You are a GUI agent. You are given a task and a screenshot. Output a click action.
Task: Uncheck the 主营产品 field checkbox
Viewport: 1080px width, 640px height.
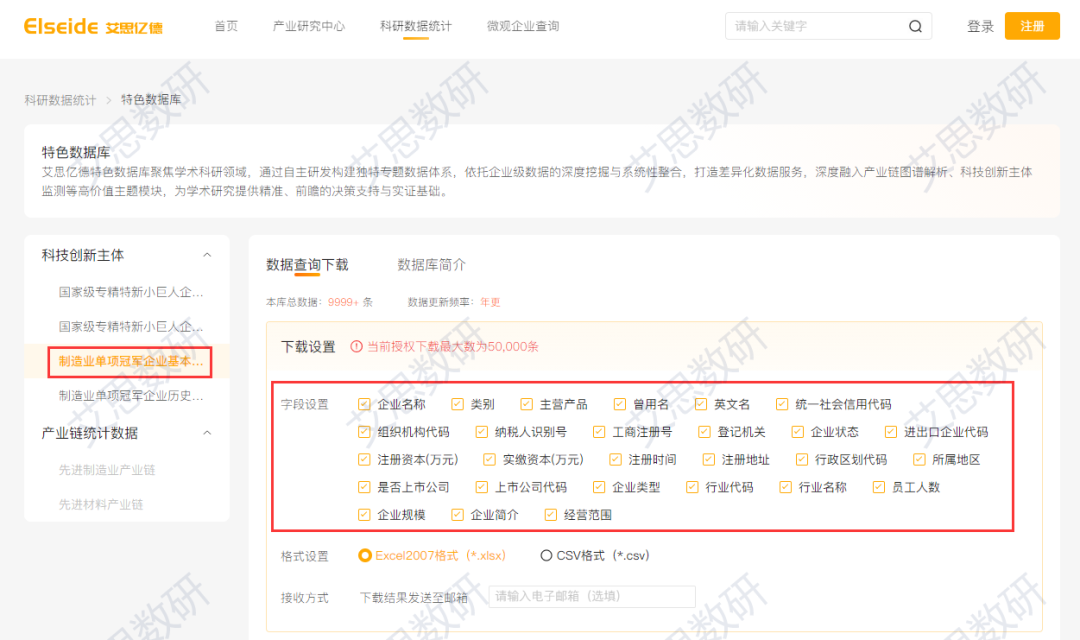coord(527,404)
